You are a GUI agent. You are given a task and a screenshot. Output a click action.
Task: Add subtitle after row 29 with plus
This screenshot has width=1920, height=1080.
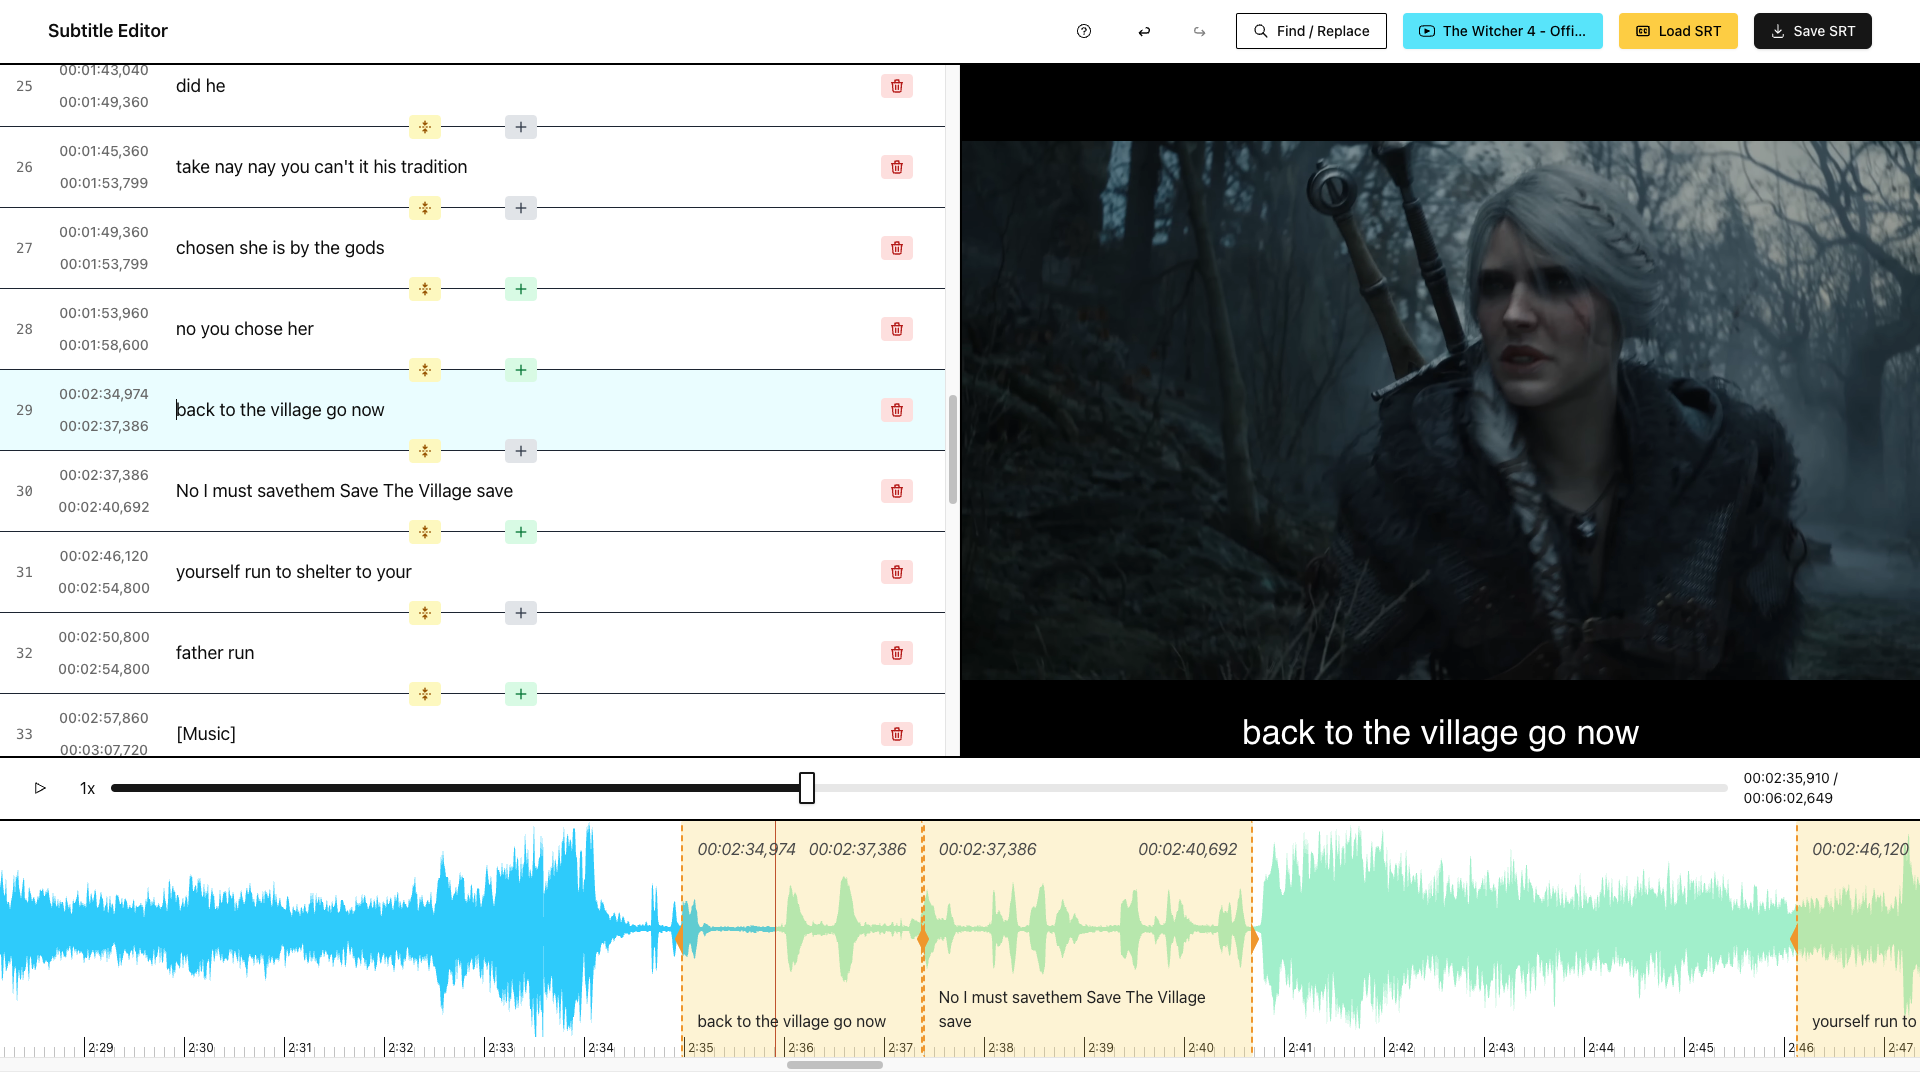521,451
